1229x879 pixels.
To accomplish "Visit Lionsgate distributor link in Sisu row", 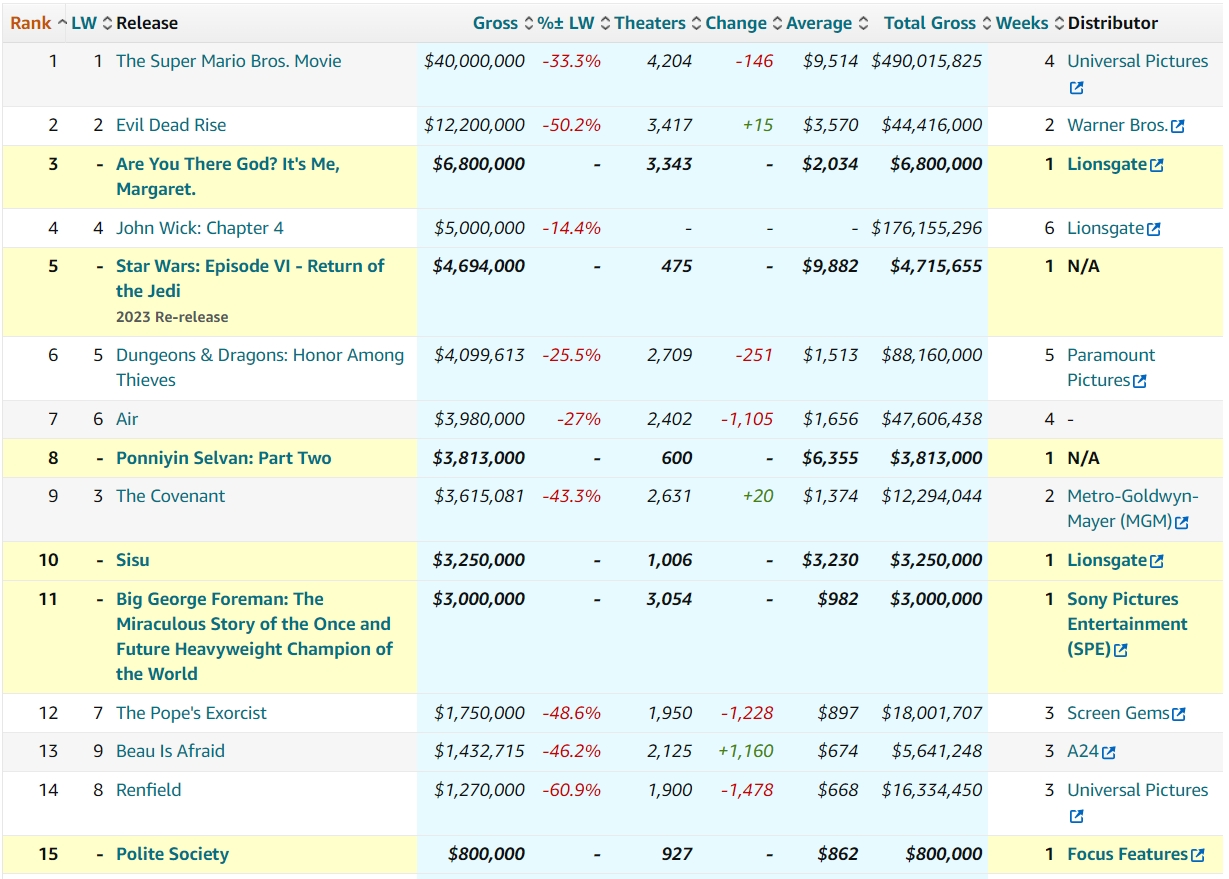I will click(x=1107, y=560).
